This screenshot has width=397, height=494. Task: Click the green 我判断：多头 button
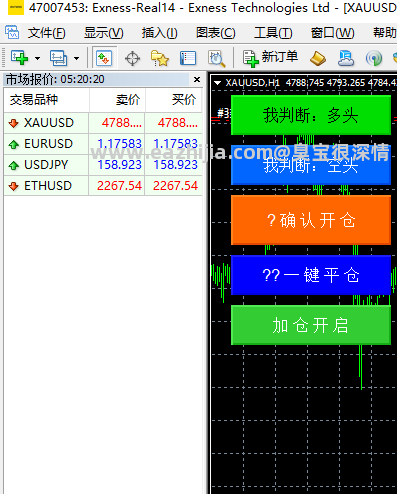311,115
